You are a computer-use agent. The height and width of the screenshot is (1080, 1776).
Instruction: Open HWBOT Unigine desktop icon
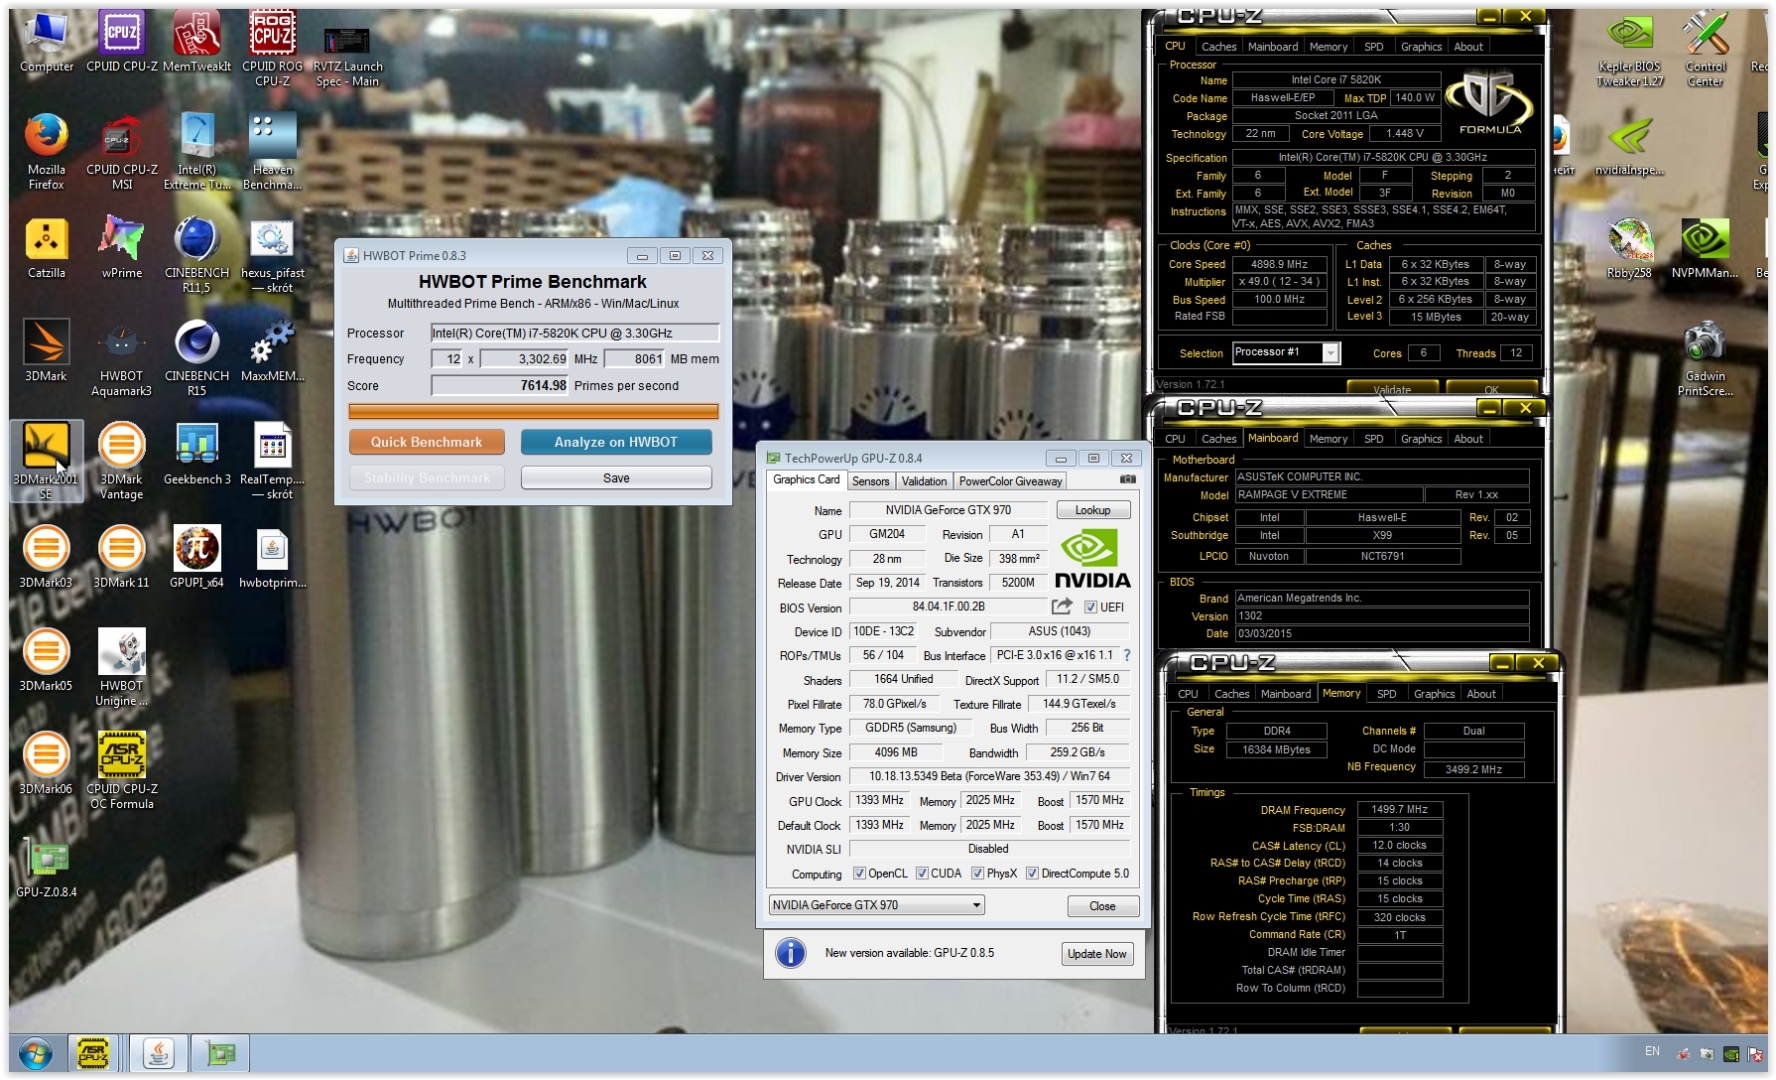coord(121,667)
